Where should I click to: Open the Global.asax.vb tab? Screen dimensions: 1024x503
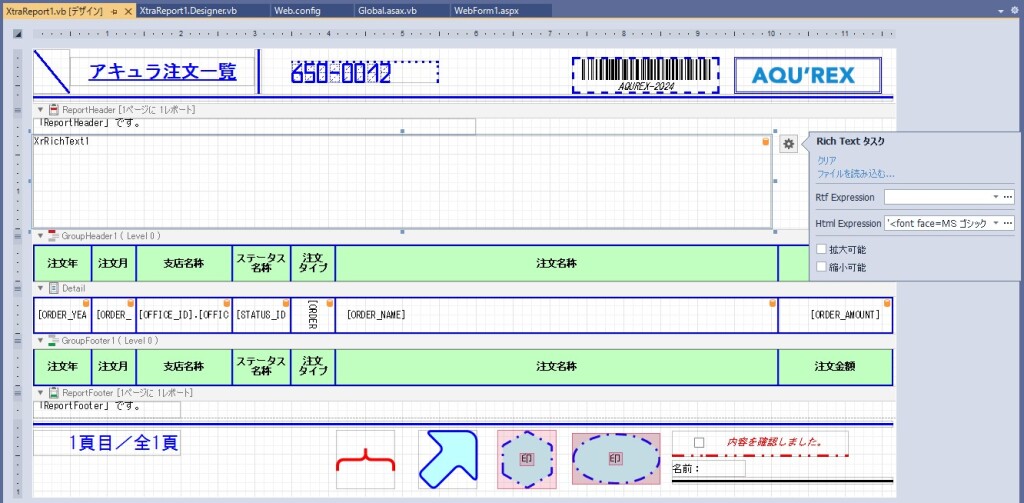387,10
